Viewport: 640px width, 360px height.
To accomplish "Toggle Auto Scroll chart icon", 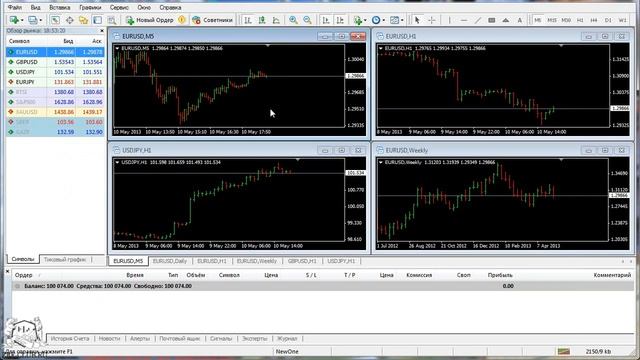I will (x=325, y=20).
